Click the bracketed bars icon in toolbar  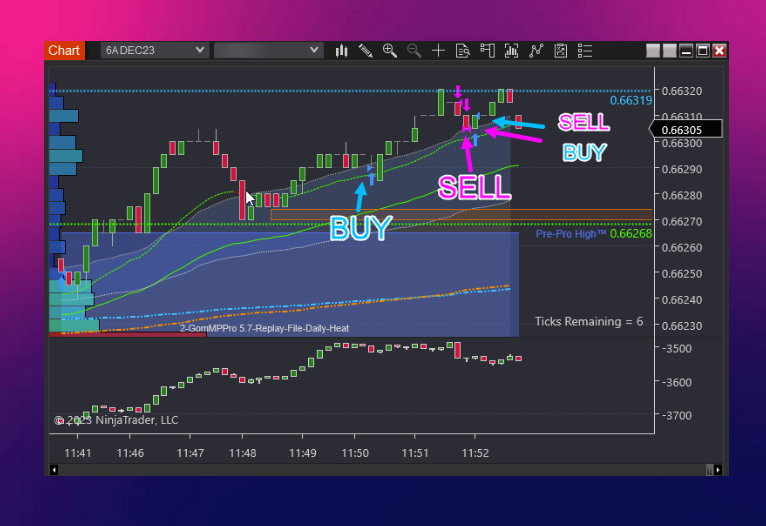[x=512, y=50]
